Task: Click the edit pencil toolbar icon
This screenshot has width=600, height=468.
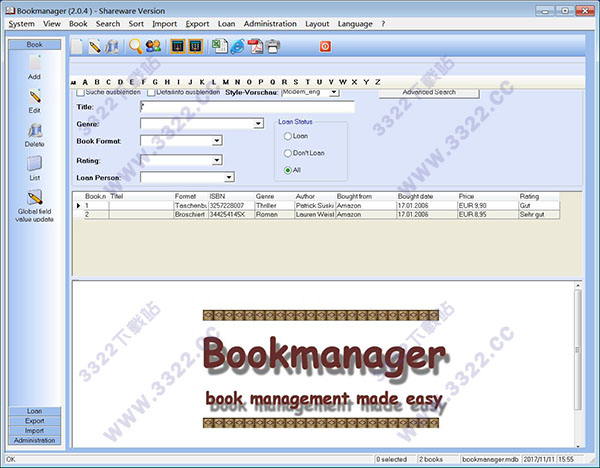Action: point(95,47)
